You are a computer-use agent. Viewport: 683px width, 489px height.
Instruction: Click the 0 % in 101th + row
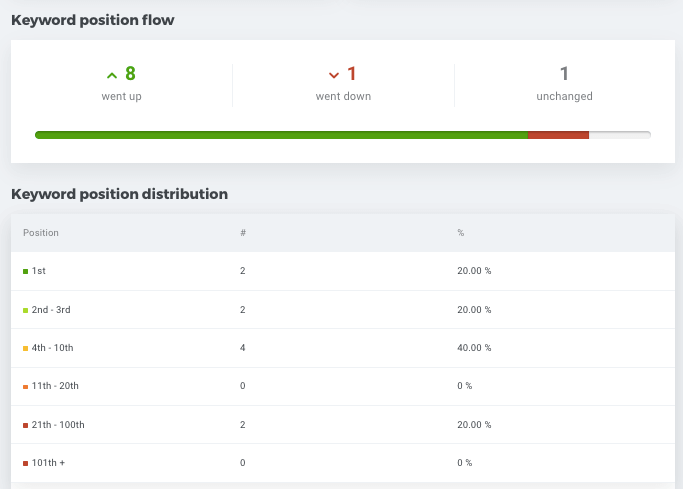pyautogui.click(x=464, y=462)
